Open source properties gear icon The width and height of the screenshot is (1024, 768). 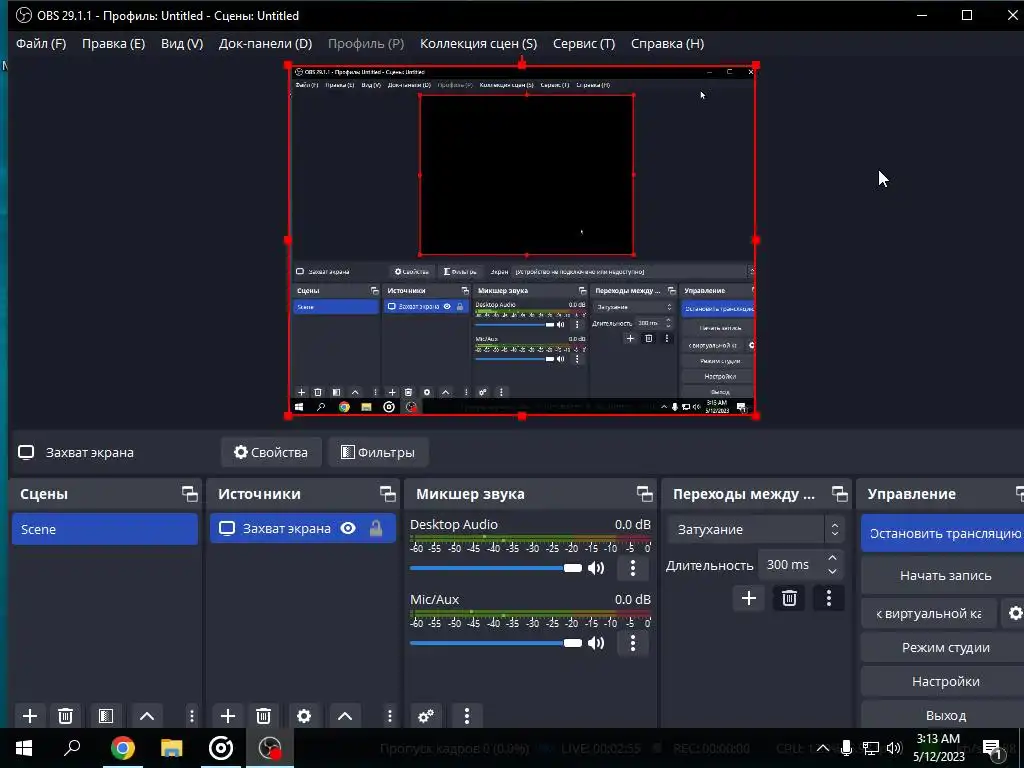304,716
